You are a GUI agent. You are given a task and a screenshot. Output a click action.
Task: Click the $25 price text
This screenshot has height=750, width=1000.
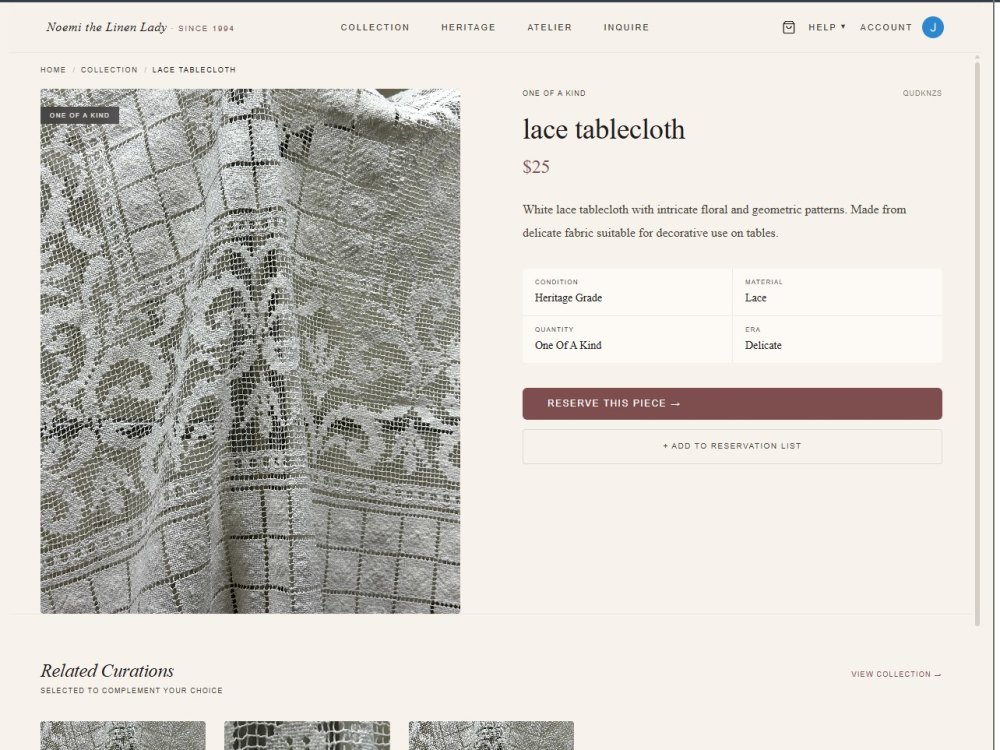coord(536,167)
